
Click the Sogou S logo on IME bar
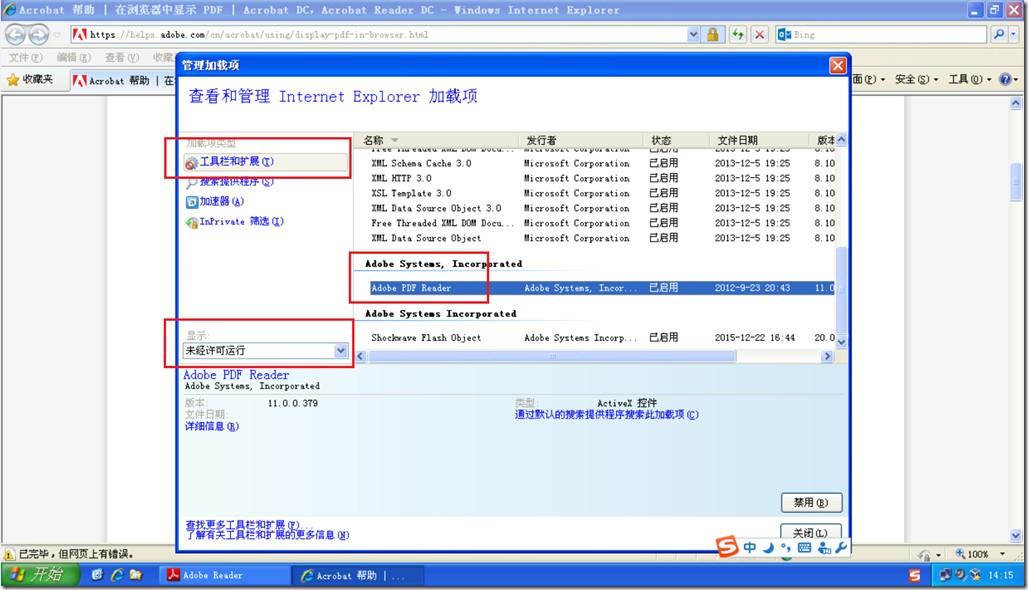[x=726, y=546]
